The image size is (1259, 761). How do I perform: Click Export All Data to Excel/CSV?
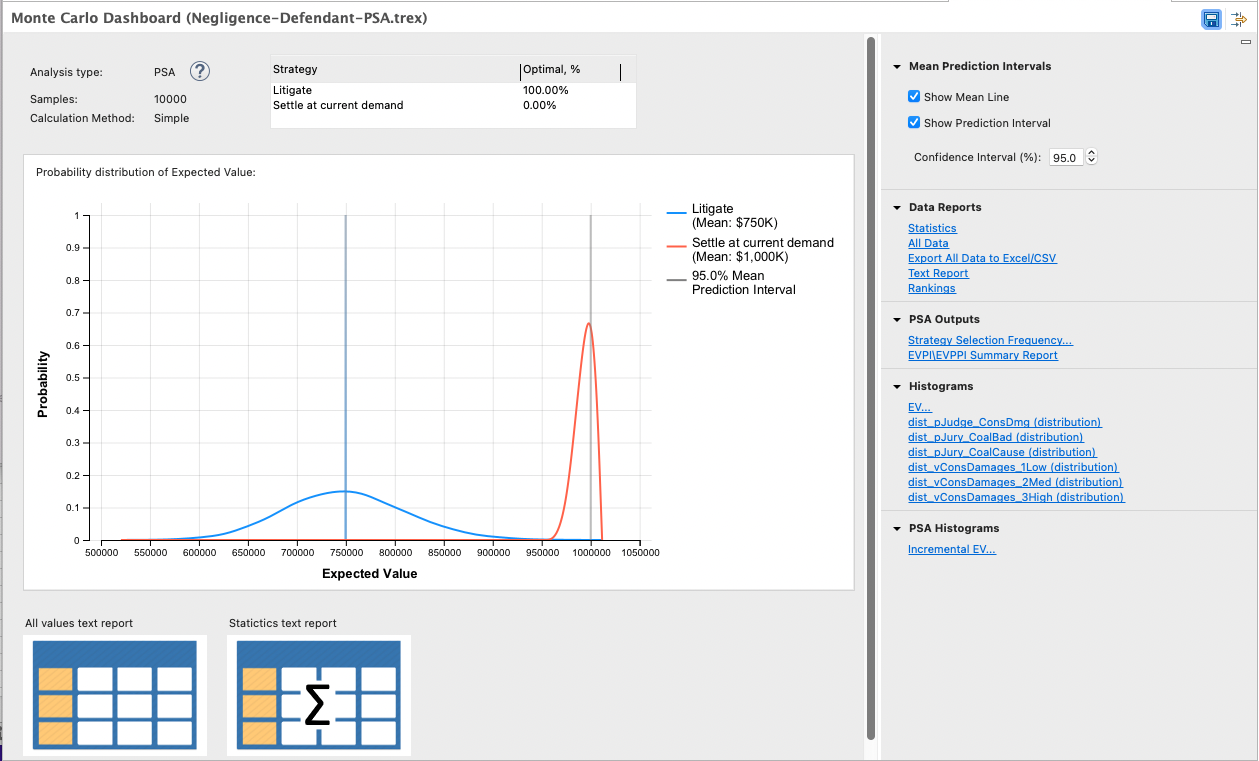coord(982,258)
